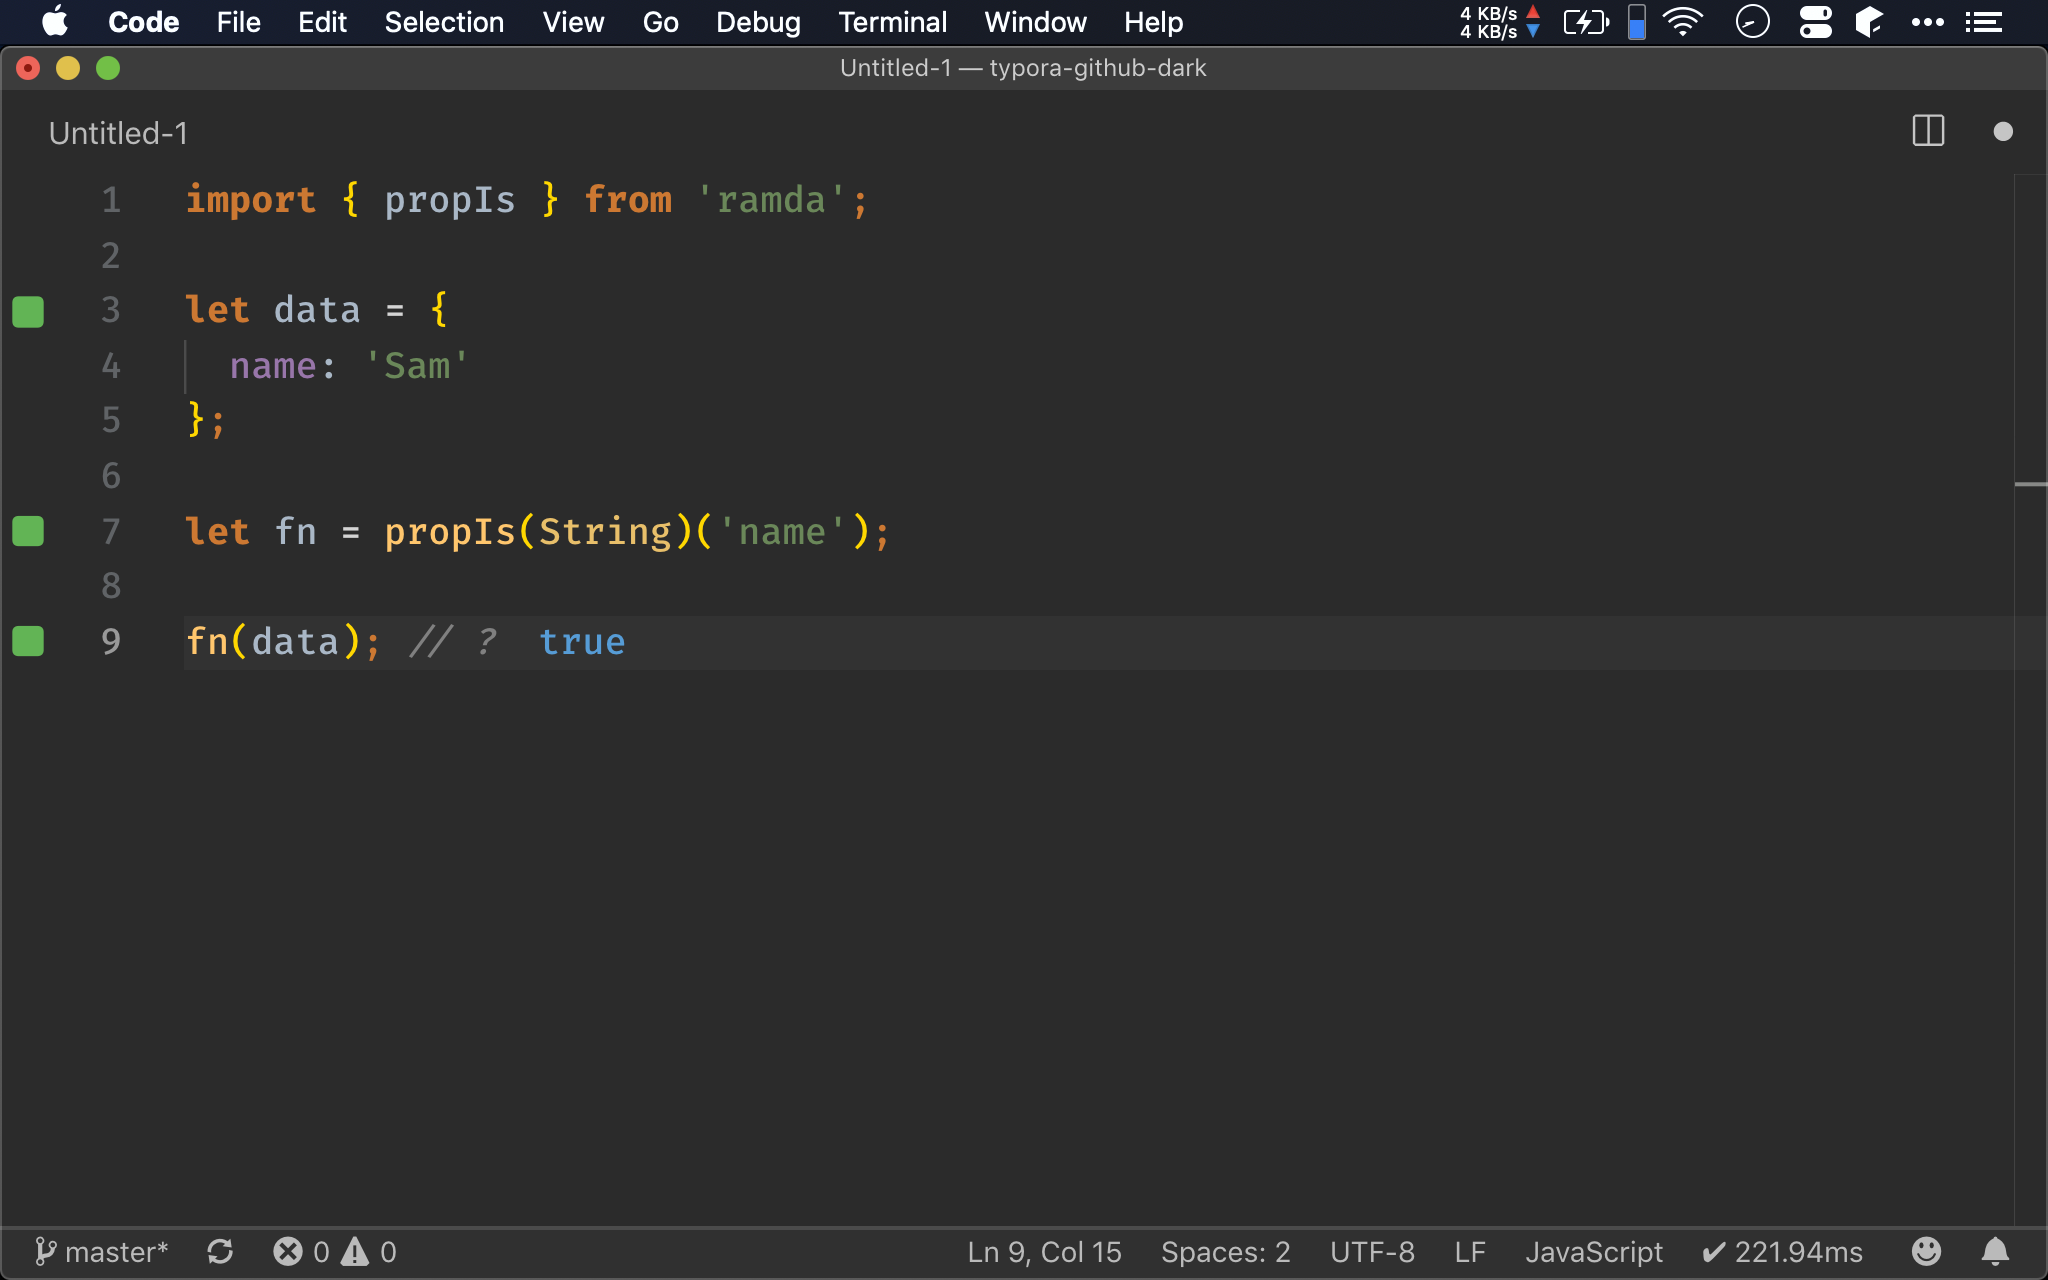
Task: Click the propIs call on line 7
Action: pos(449,532)
